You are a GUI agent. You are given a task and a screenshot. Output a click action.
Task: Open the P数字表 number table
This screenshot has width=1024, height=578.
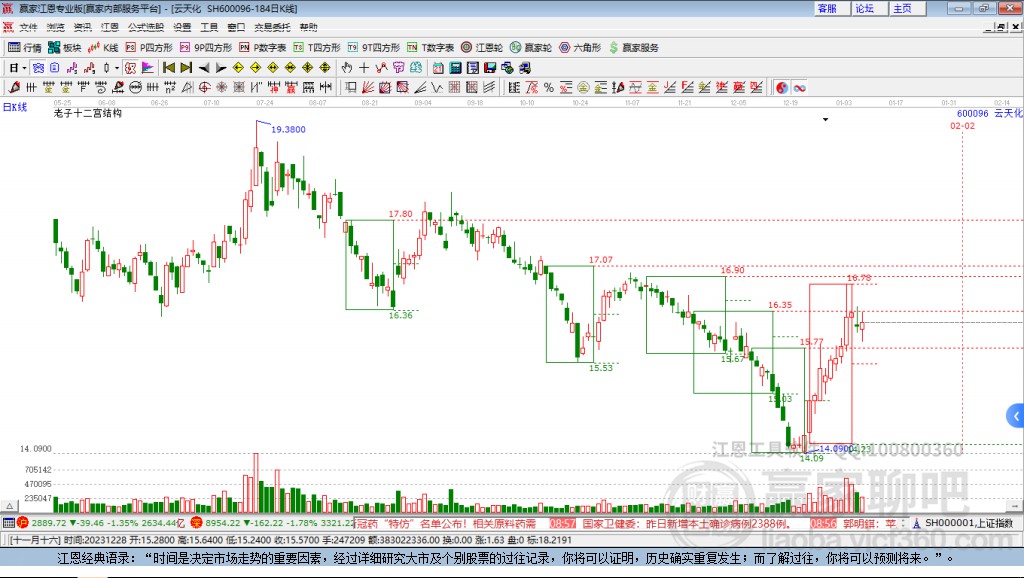[263, 48]
